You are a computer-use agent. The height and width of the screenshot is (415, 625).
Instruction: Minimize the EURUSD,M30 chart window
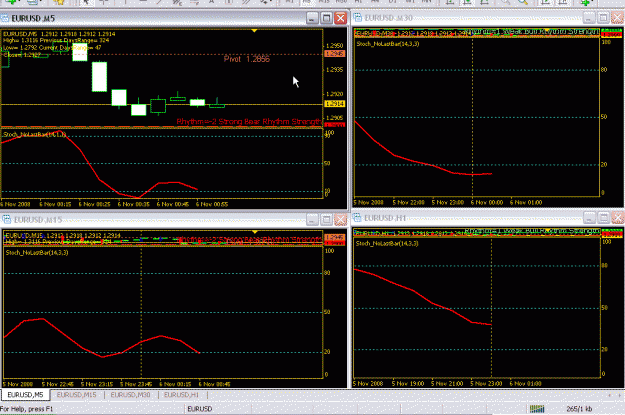click(x=589, y=18)
